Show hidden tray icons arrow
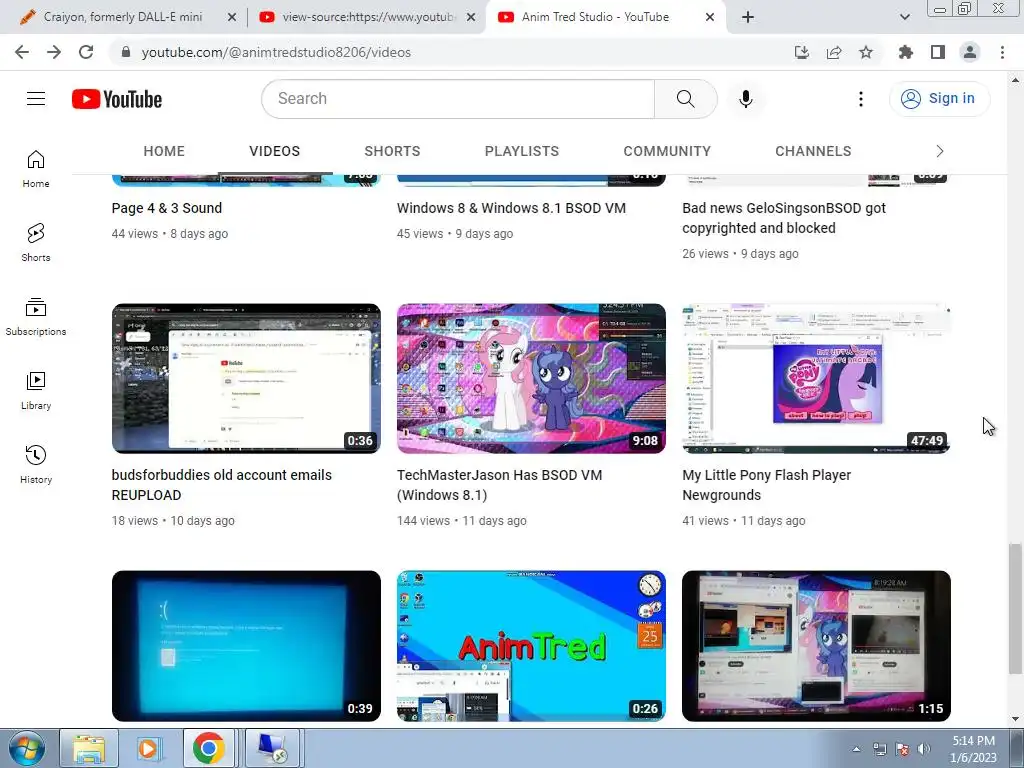The width and height of the screenshot is (1024, 768). (856, 749)
